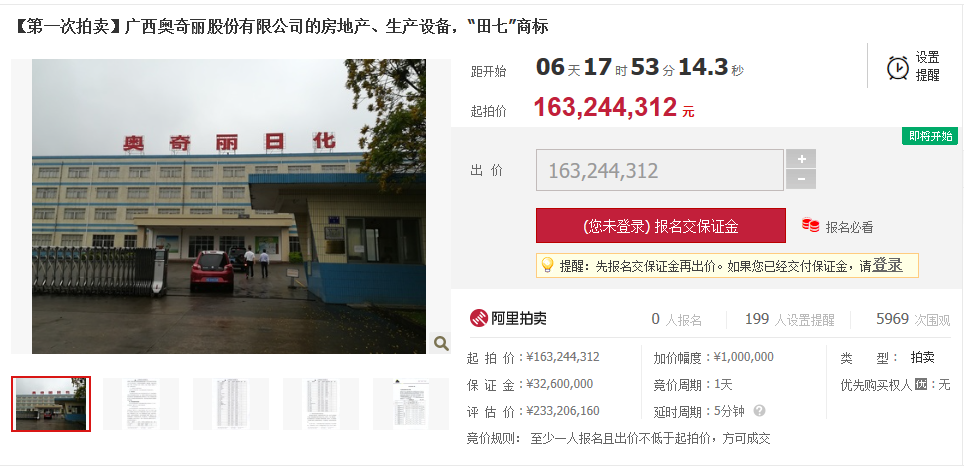Screen dimensions: 964x466
Task: Decrease bid with the minus button
Action: (801, 180)
